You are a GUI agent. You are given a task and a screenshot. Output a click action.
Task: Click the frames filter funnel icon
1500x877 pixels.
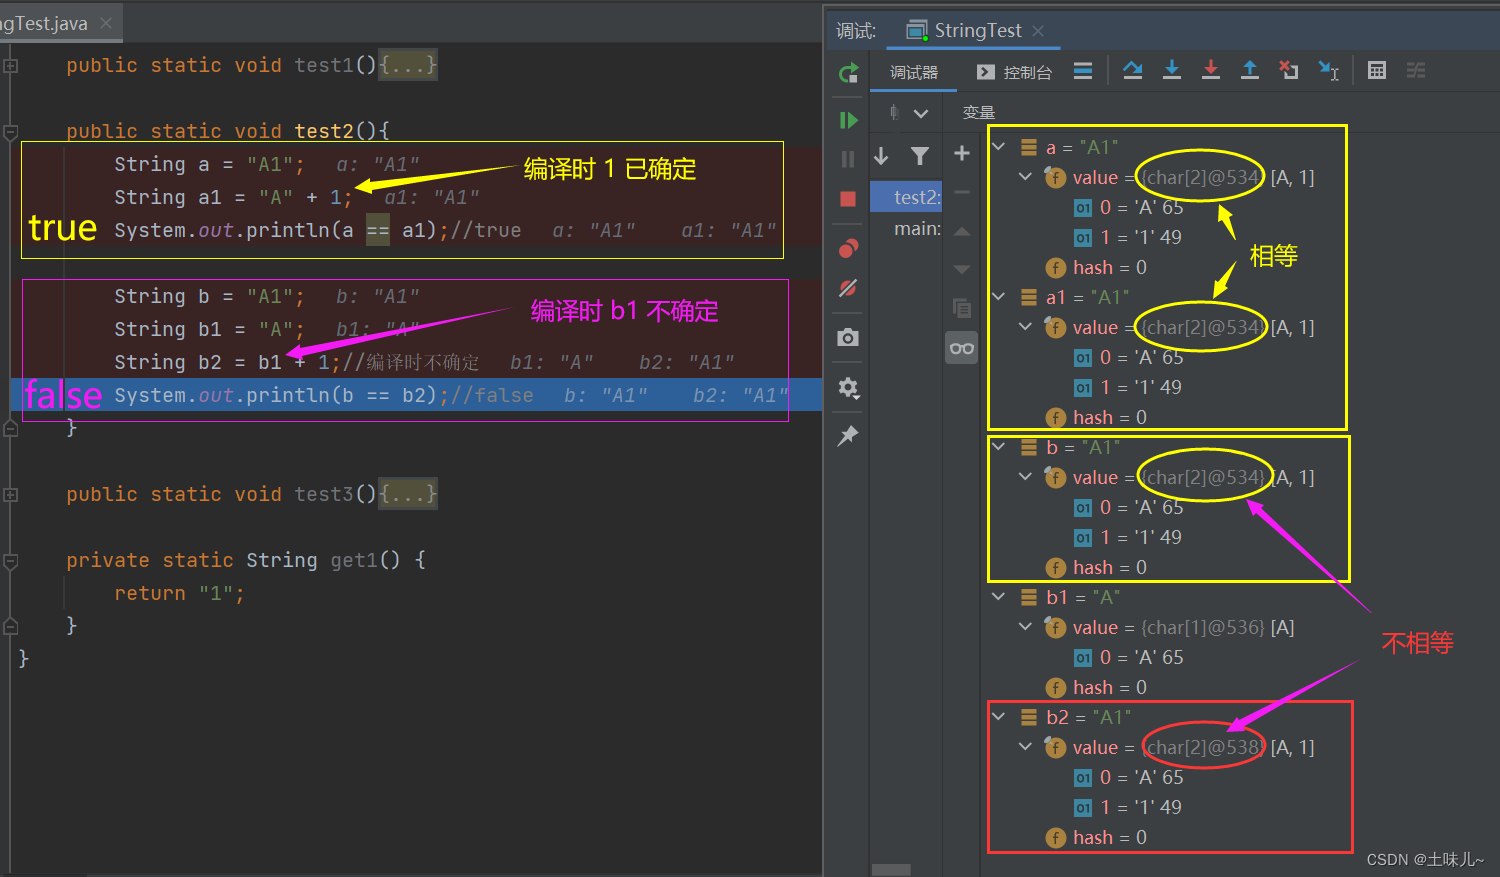point(920,155)
